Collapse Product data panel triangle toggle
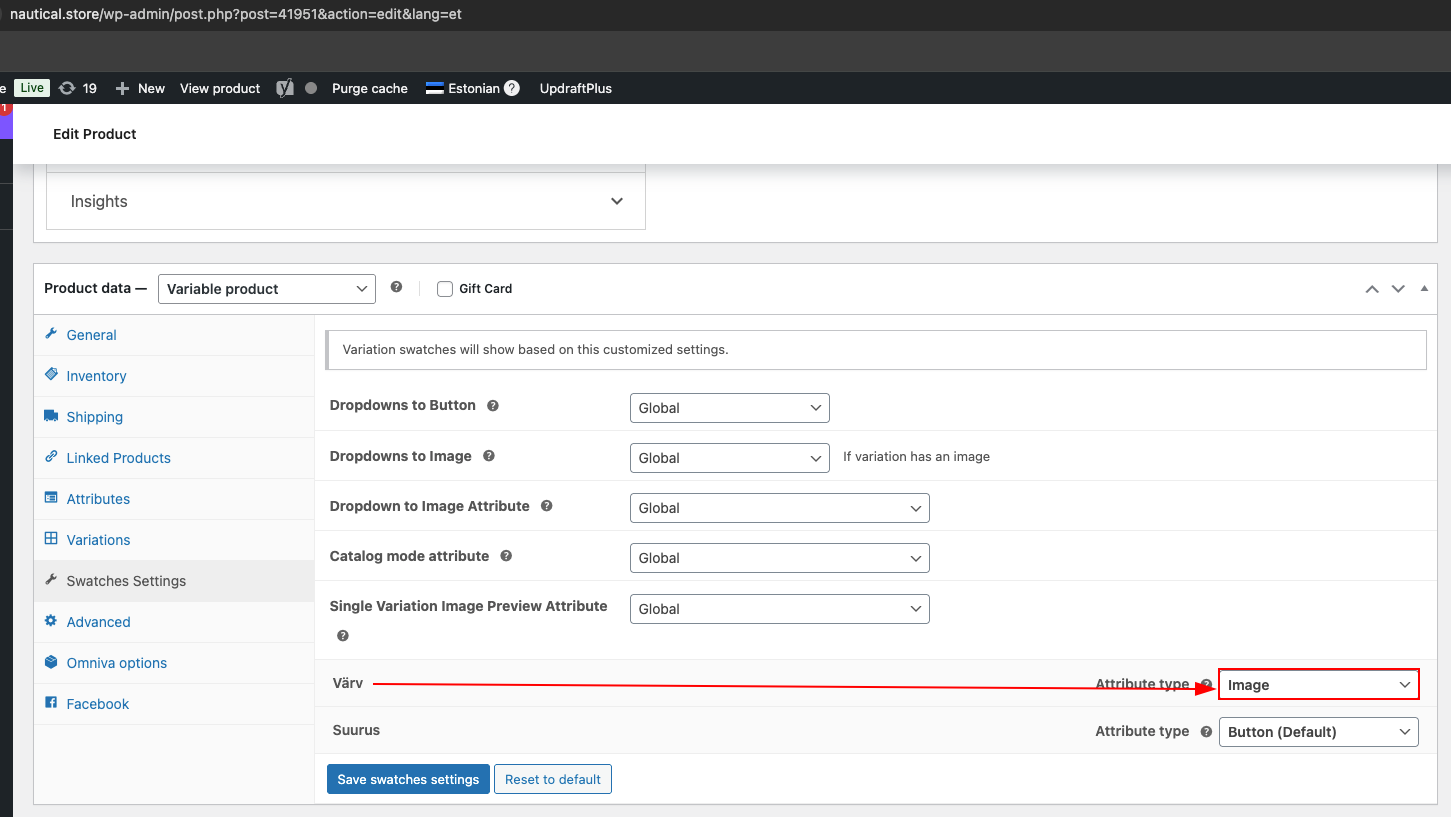Viewport: 1451px width, 817px height. pyautogui.click(x=1424, y=289)
